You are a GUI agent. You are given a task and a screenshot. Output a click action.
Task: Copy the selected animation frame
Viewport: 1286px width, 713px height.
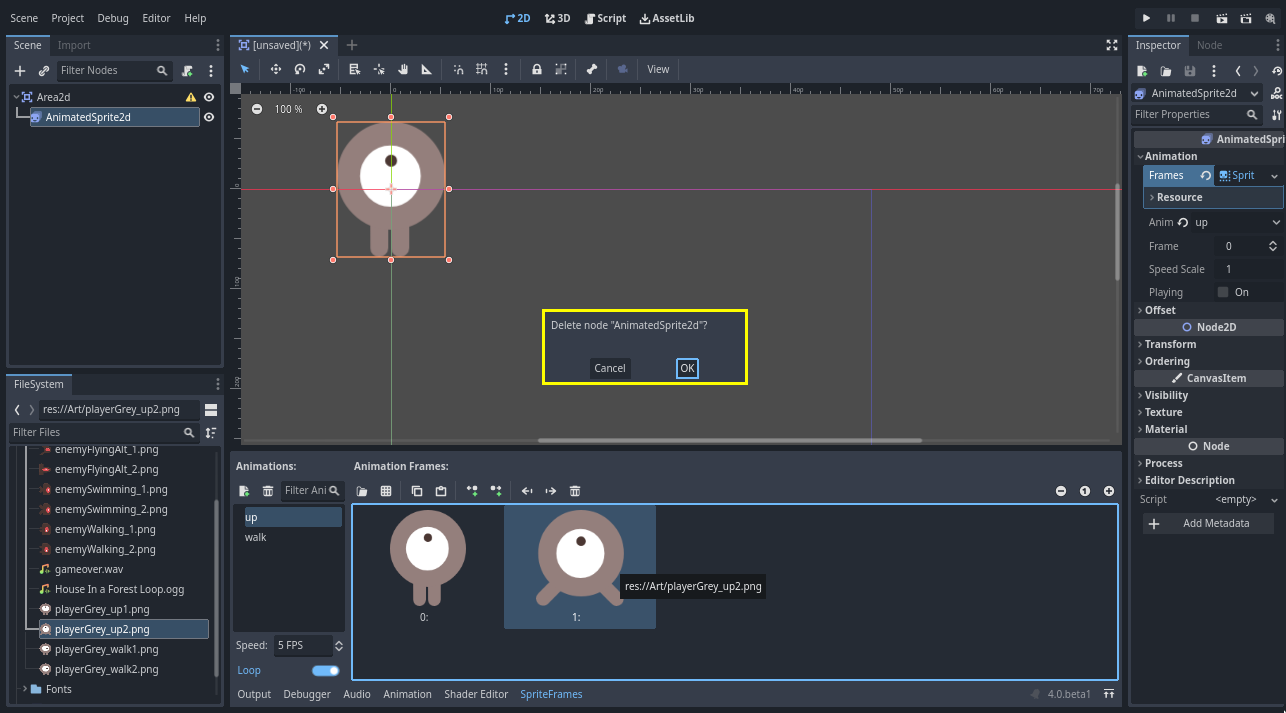[417, 491]
